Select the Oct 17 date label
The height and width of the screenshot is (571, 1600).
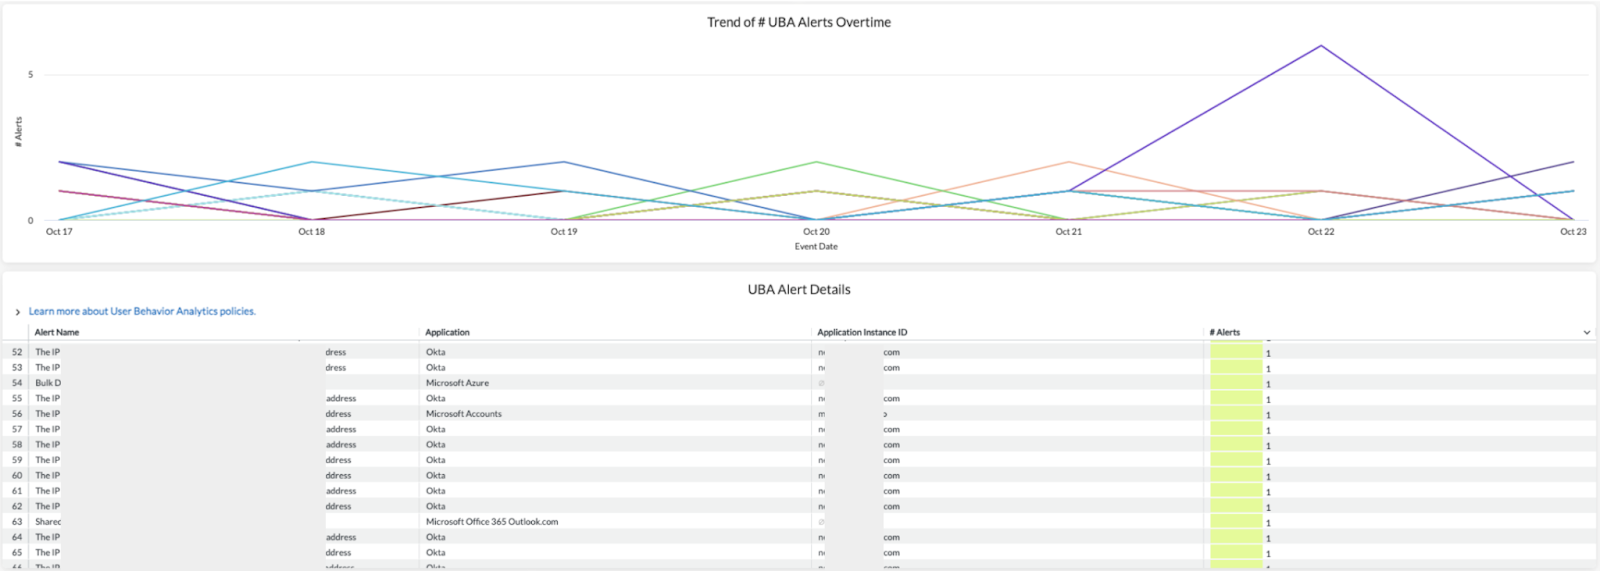pos(59,231)
